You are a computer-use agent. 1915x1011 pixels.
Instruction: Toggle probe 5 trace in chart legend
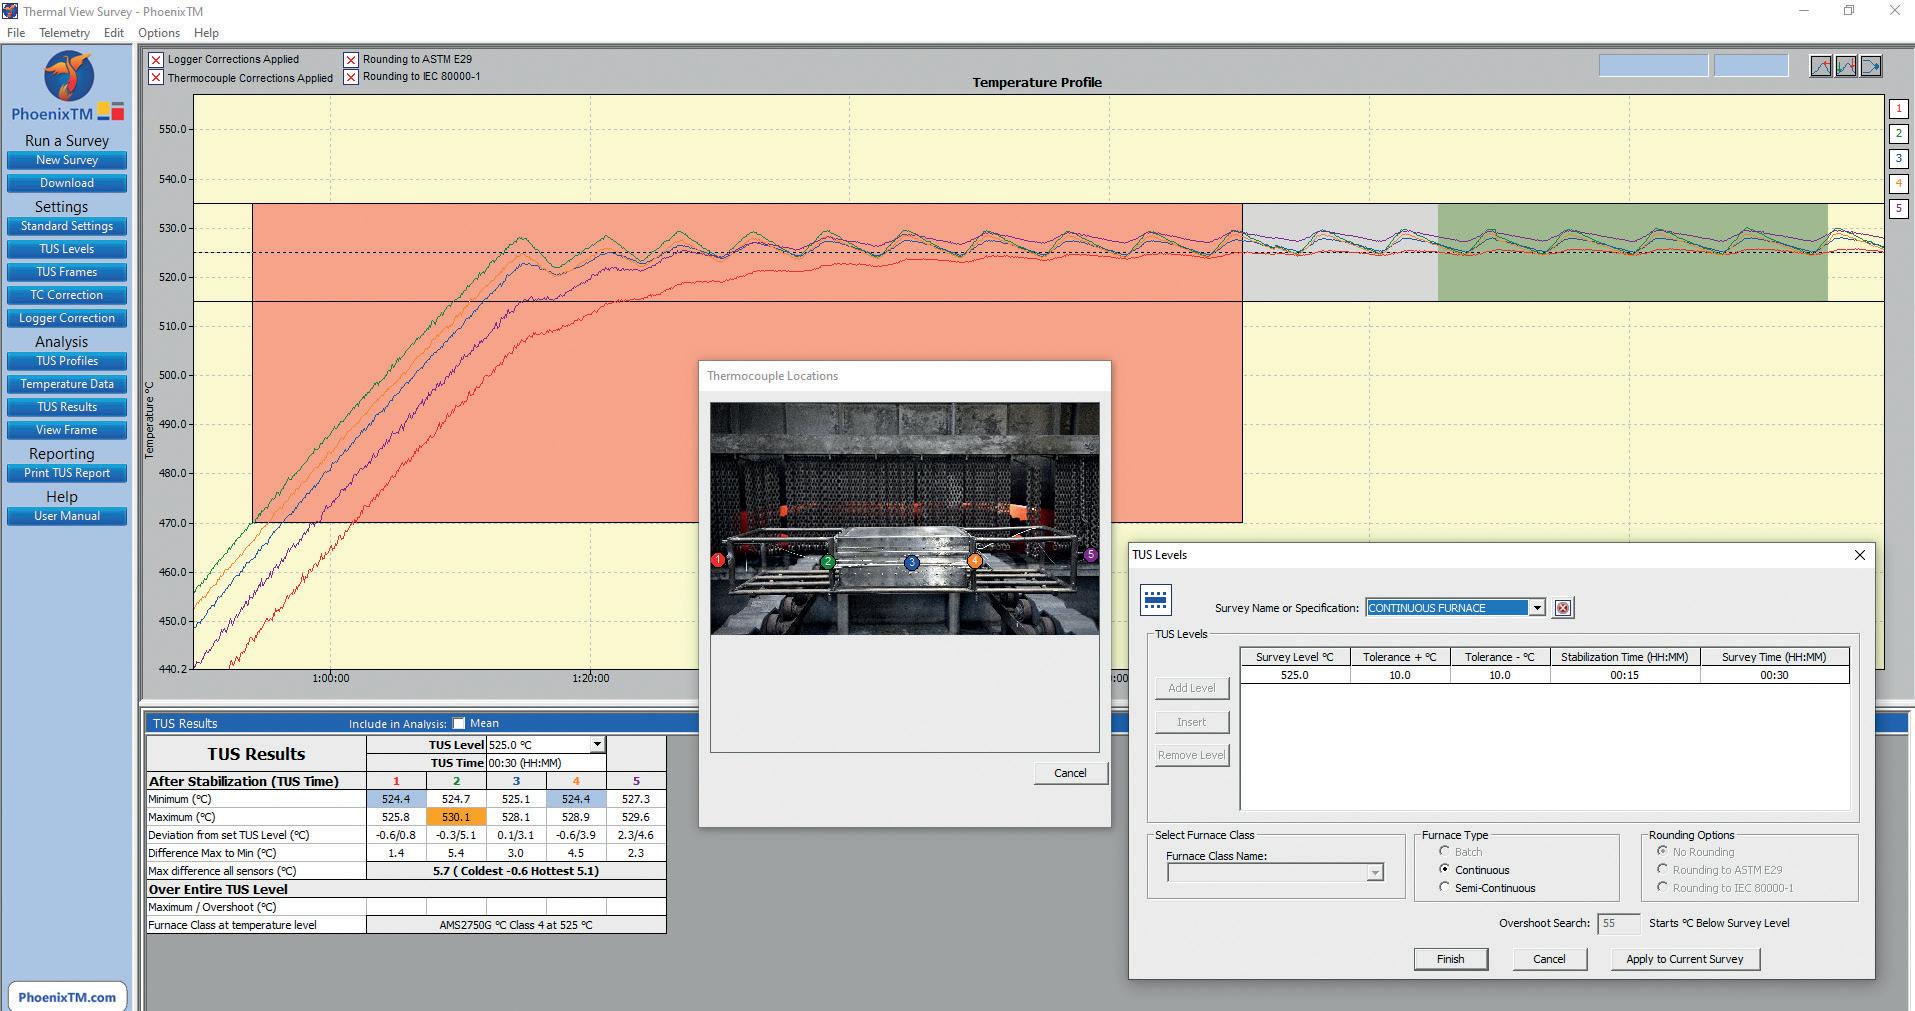point(1898,209)
